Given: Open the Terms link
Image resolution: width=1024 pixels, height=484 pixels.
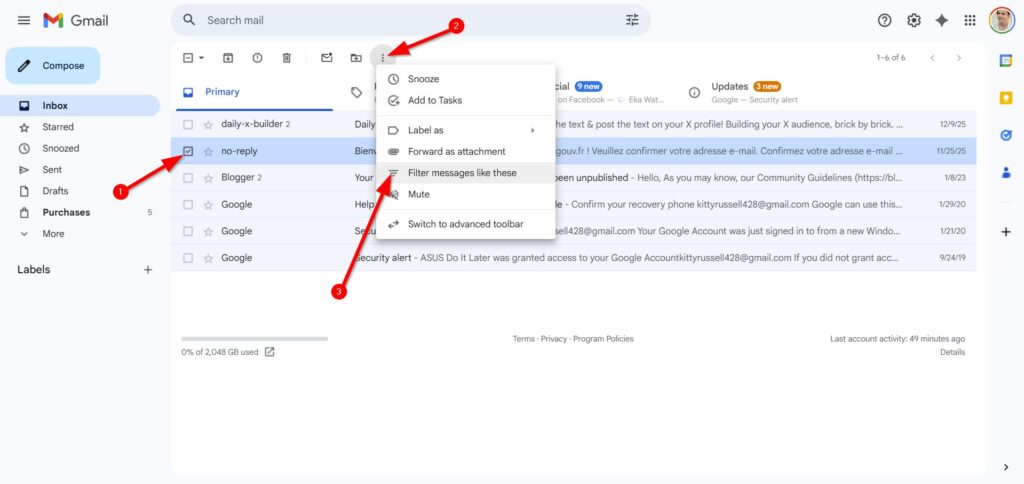Looking at the screenshot, I should (523, 339).
